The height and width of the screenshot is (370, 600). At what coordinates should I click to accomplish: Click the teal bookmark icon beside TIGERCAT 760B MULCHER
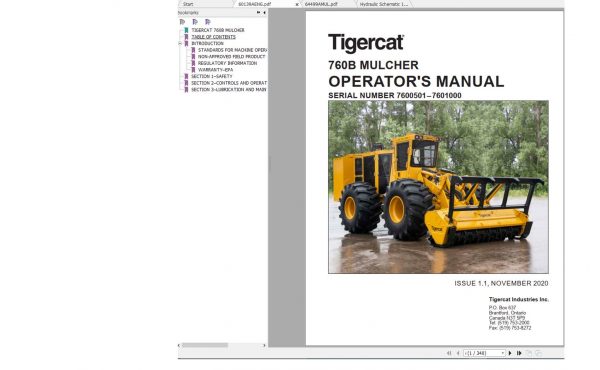186,30
